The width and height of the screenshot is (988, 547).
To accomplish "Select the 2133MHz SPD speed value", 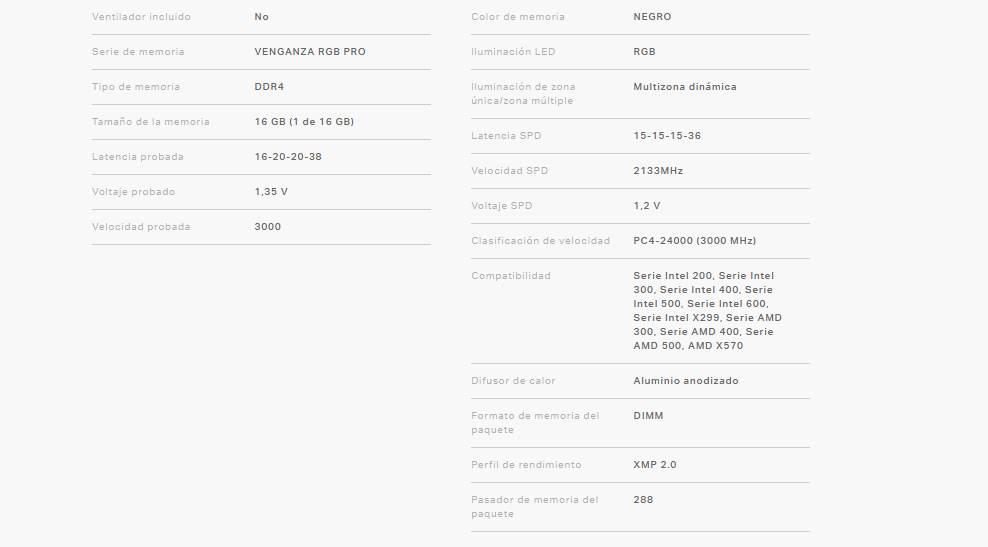I will pos(658,171).
